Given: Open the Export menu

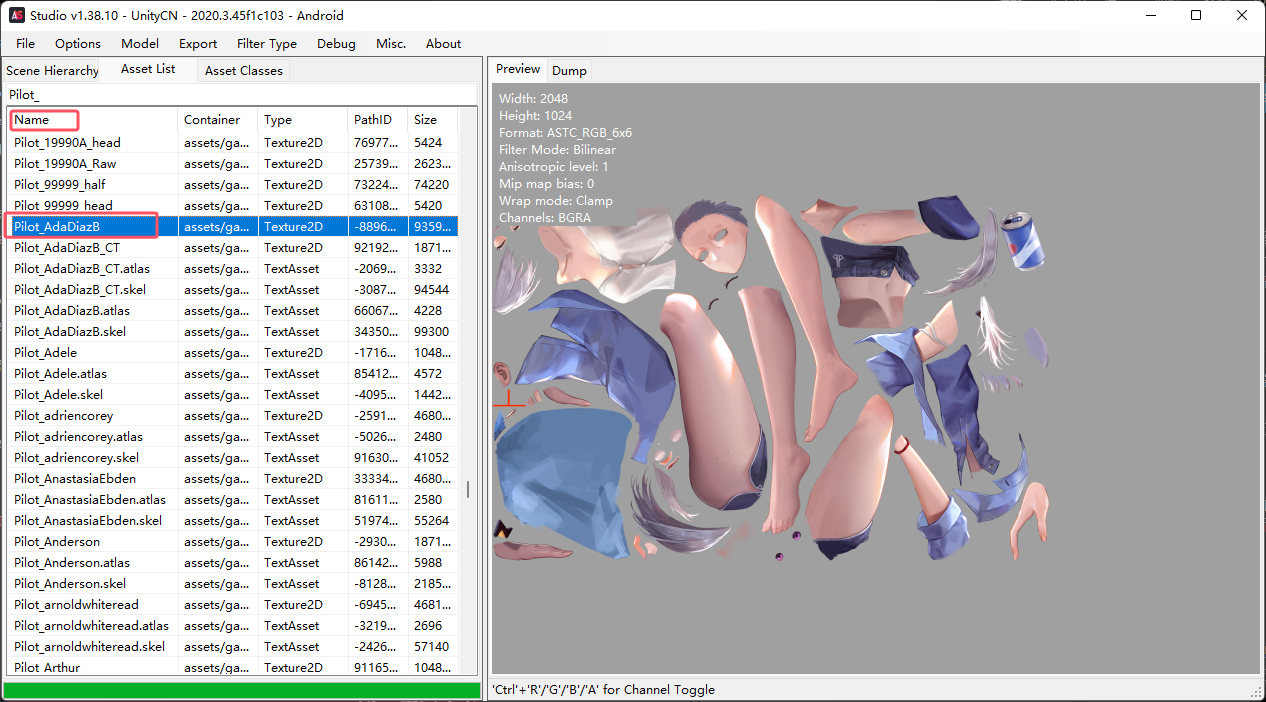Looking at the screenshot, I should coord(198,43).
